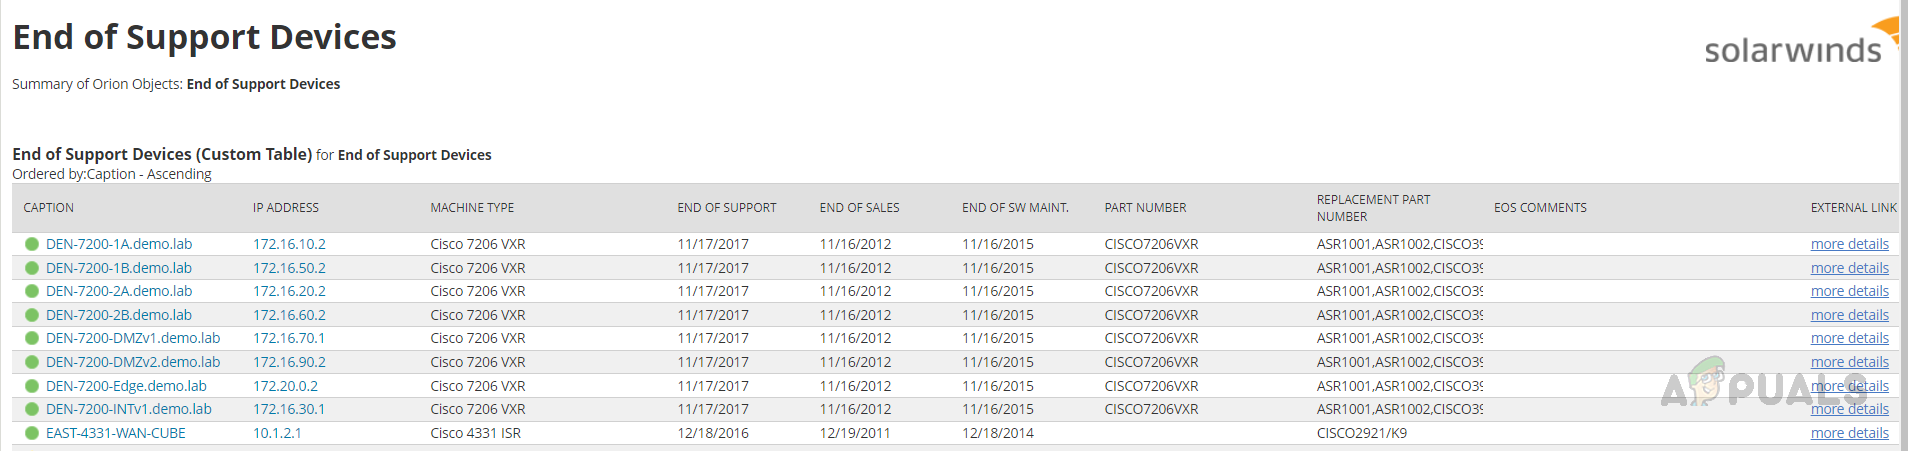Open more details link for DEN-7200-1A row
Screen dimensions: 1908x451
(1849, 244)
